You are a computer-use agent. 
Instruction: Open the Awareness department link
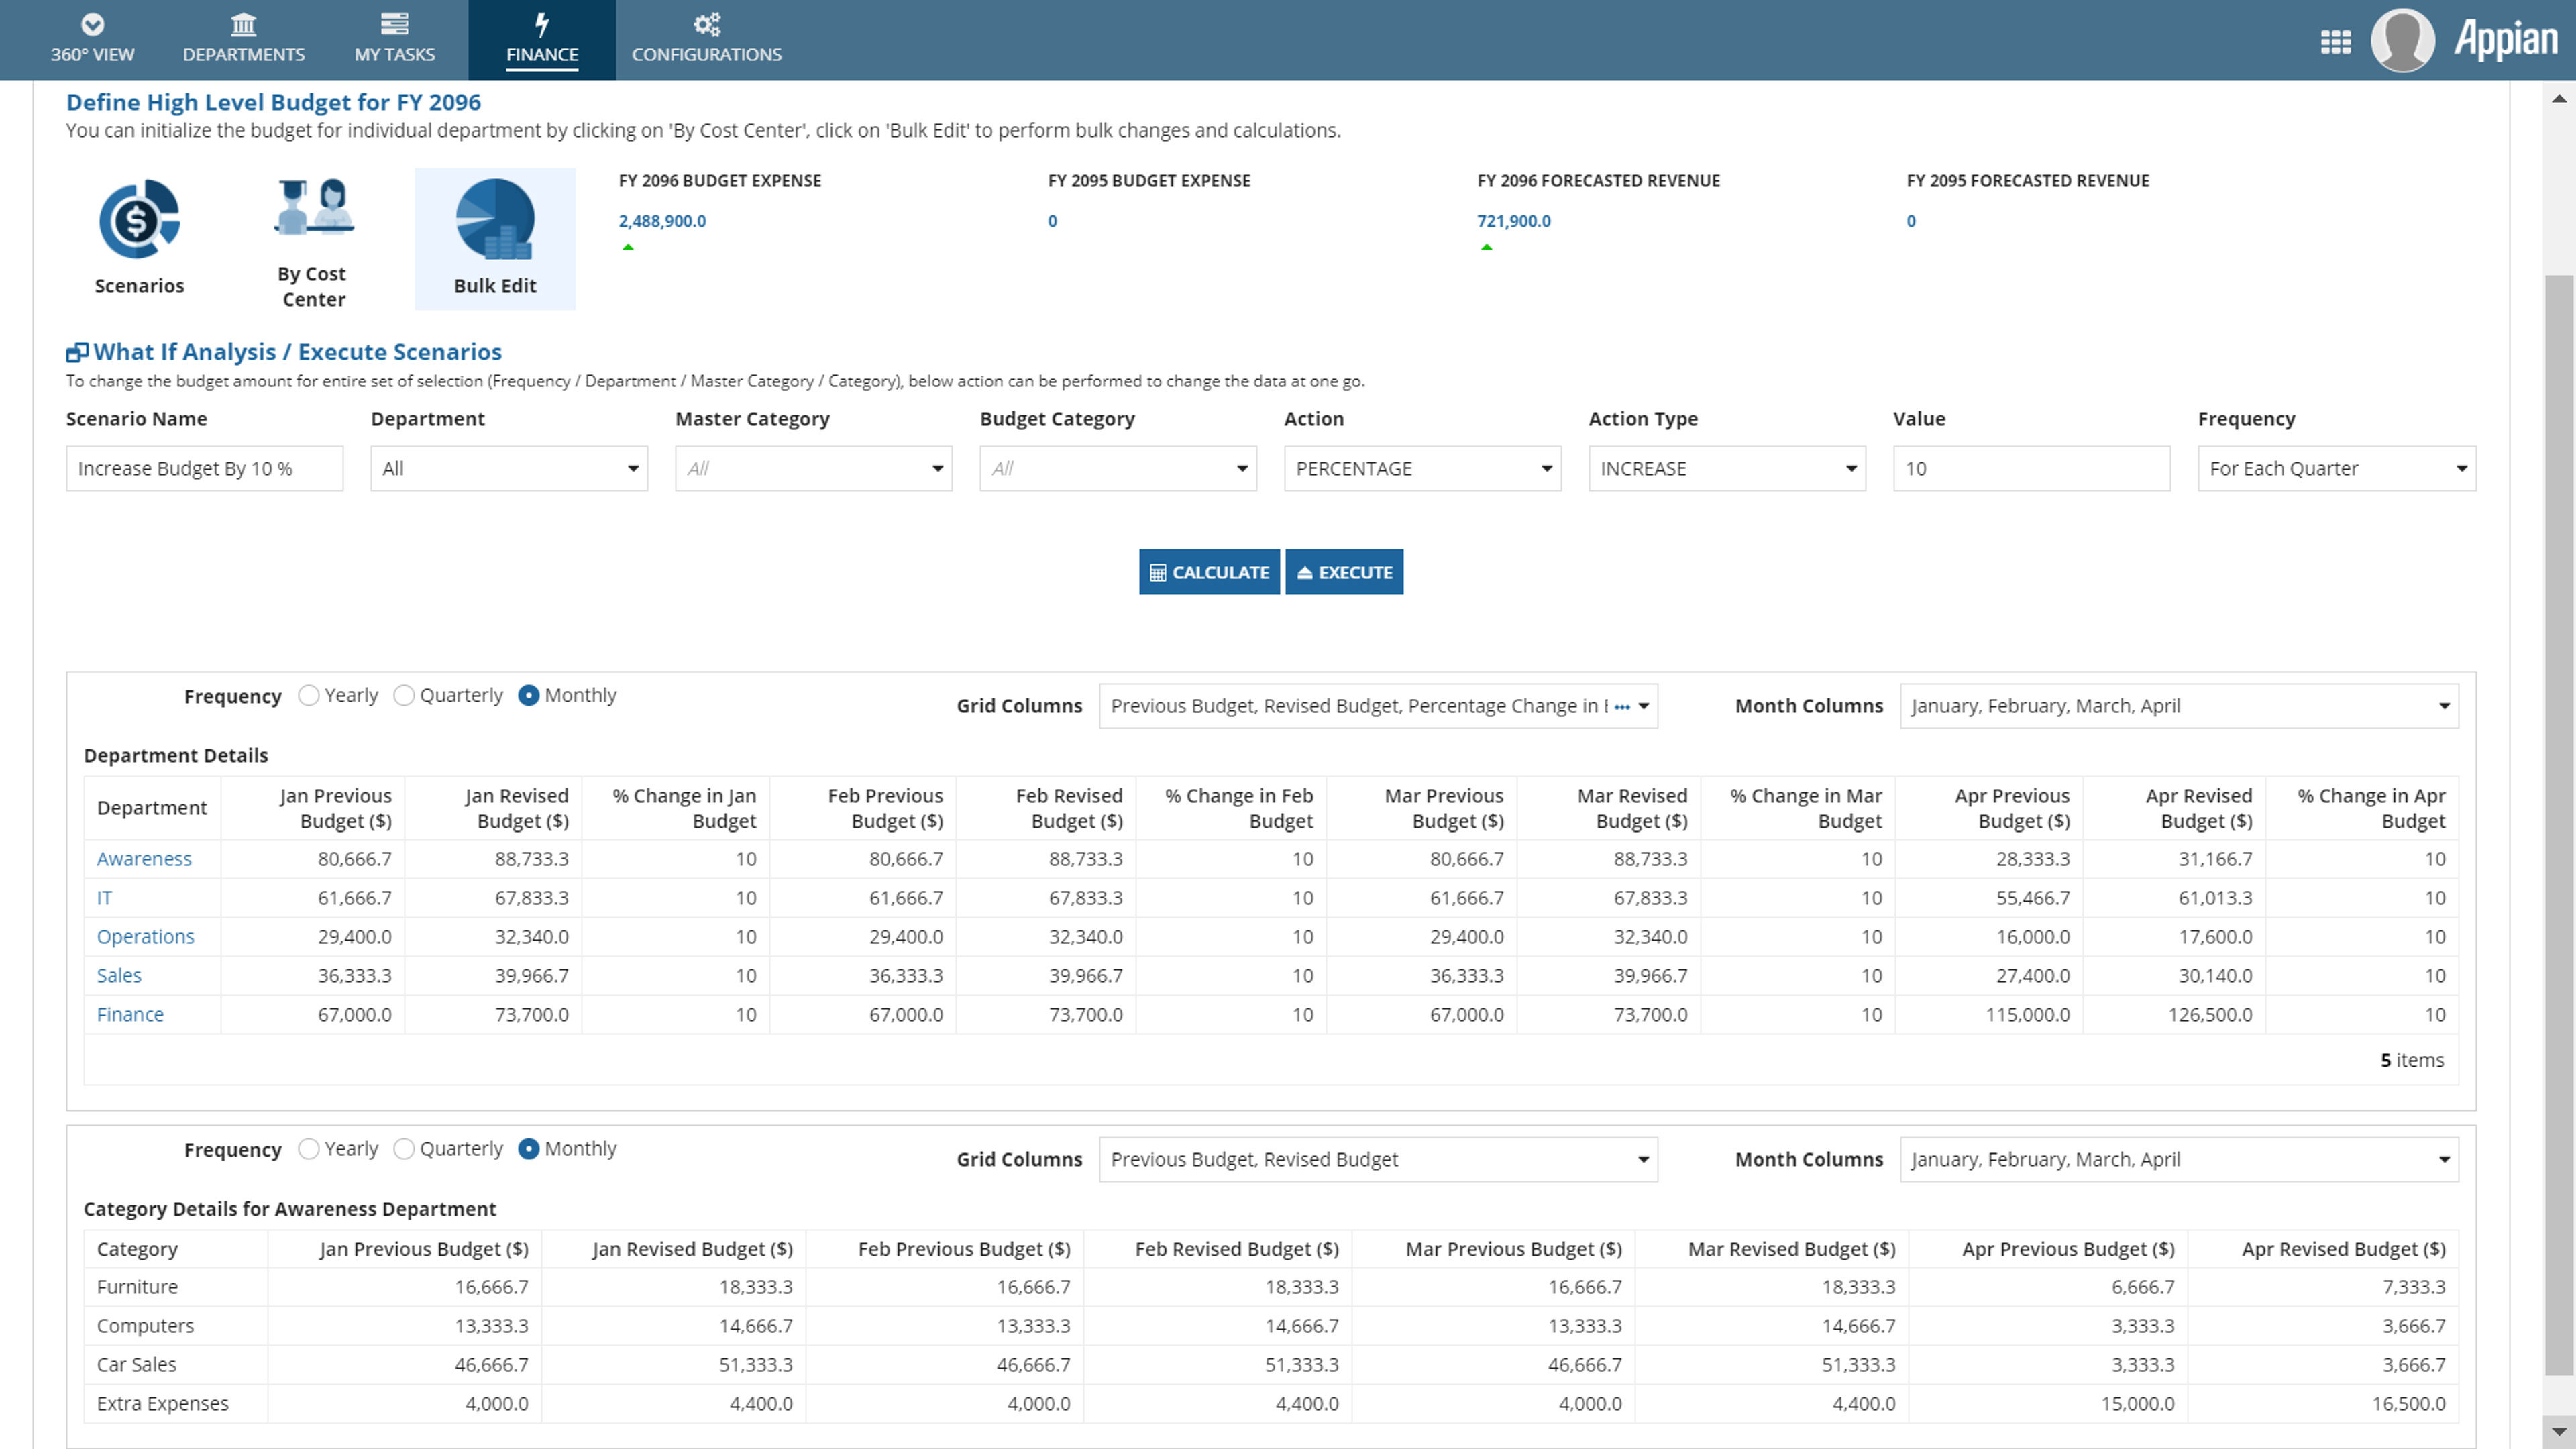(x=144, y=859)
